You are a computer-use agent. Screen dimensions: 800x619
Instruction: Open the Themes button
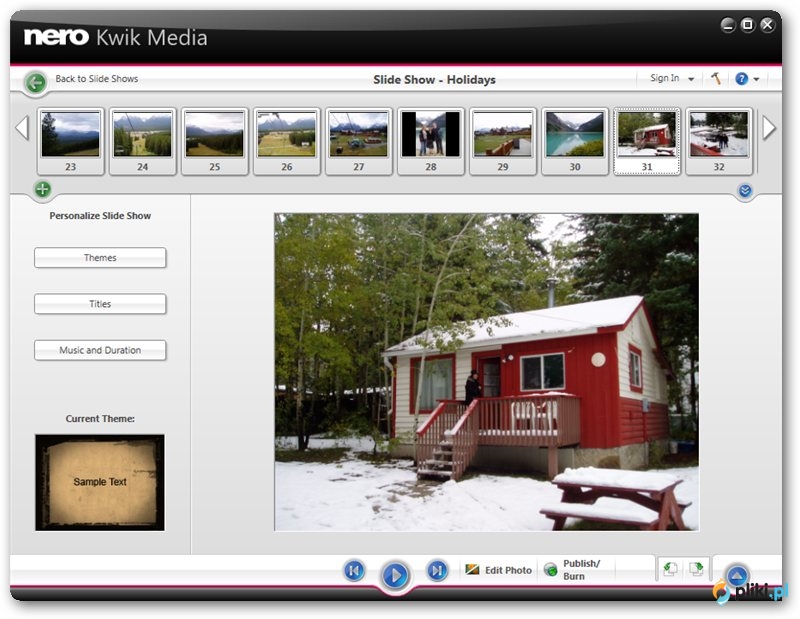[100, 258]
